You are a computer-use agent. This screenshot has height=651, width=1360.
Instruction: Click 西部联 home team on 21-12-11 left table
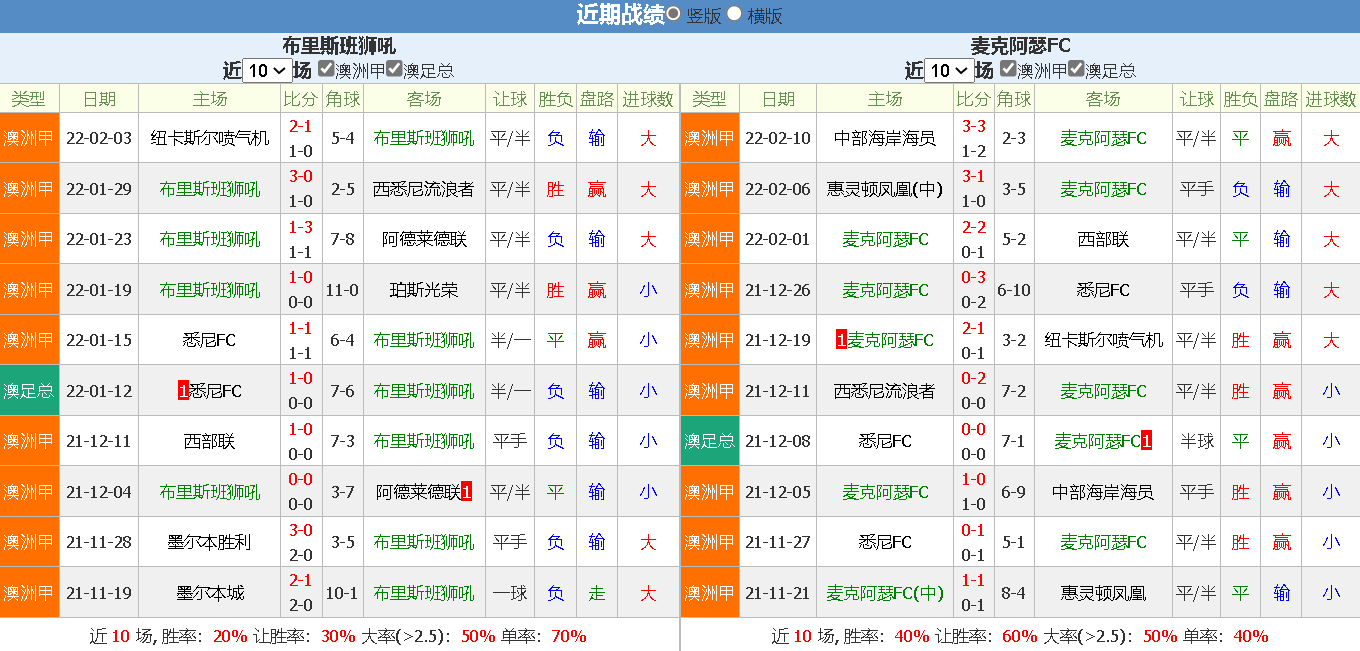(210, 441)
